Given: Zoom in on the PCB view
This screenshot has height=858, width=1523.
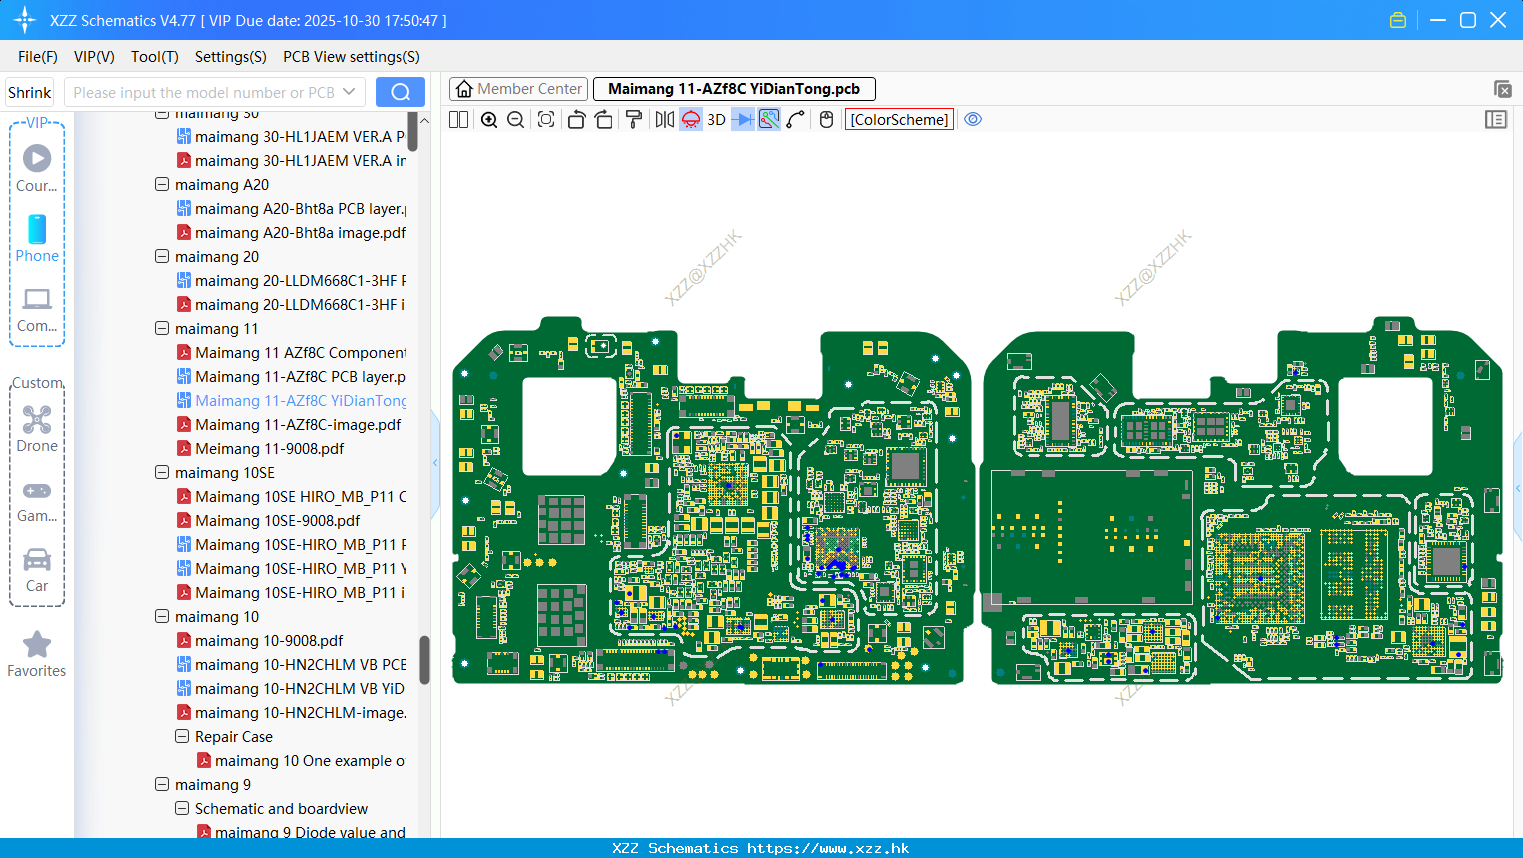Looking at the screenshot, I should click(x=489, y=119).
